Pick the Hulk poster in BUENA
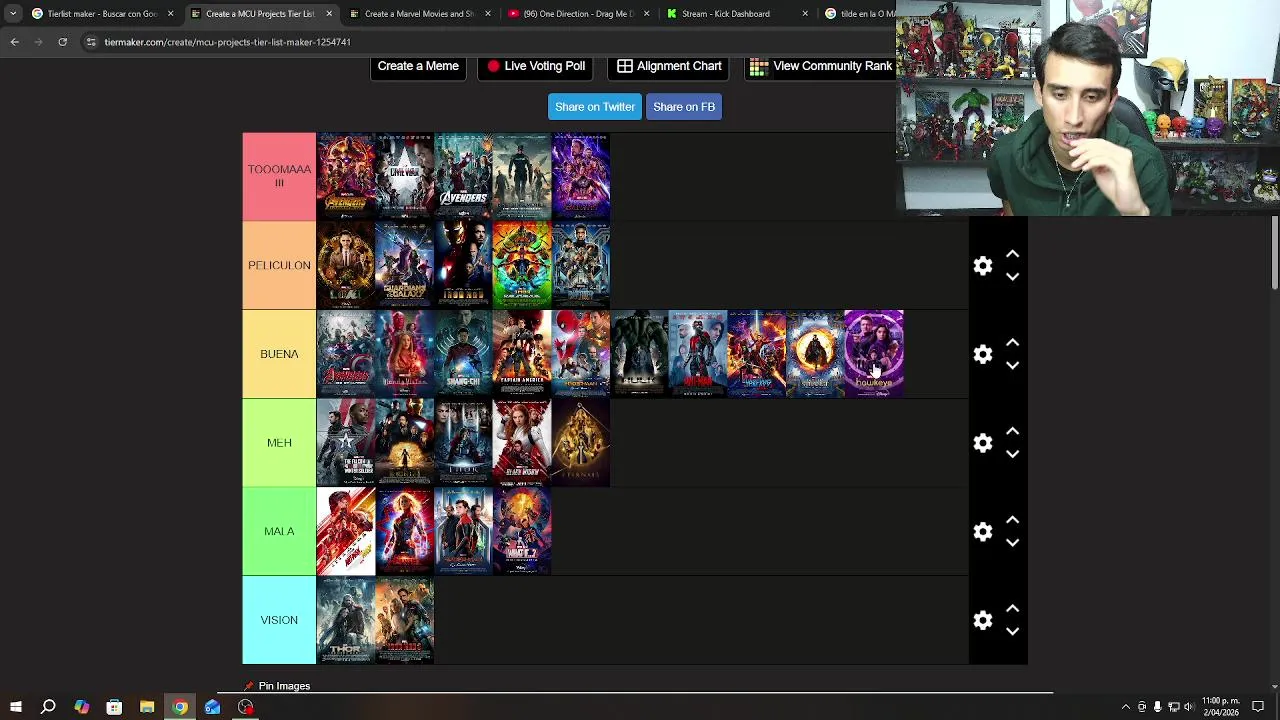The height and width of the screenshot is (720, 1280). tap(640, 354)
